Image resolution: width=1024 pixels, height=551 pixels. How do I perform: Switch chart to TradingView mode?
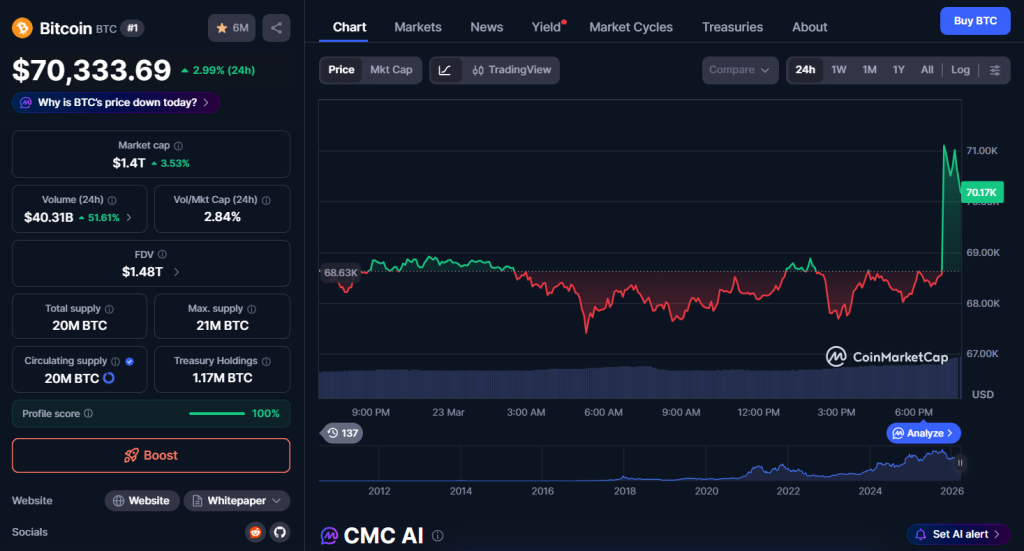tap(511, 70)
